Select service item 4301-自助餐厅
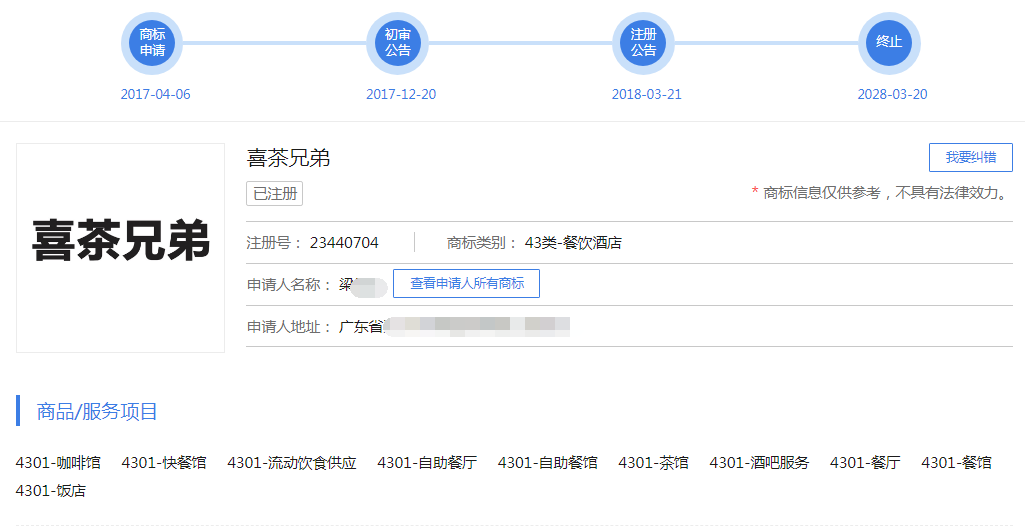Viewport: 1025px width, 531px height. pyautogui.click(x=427, y=463)
